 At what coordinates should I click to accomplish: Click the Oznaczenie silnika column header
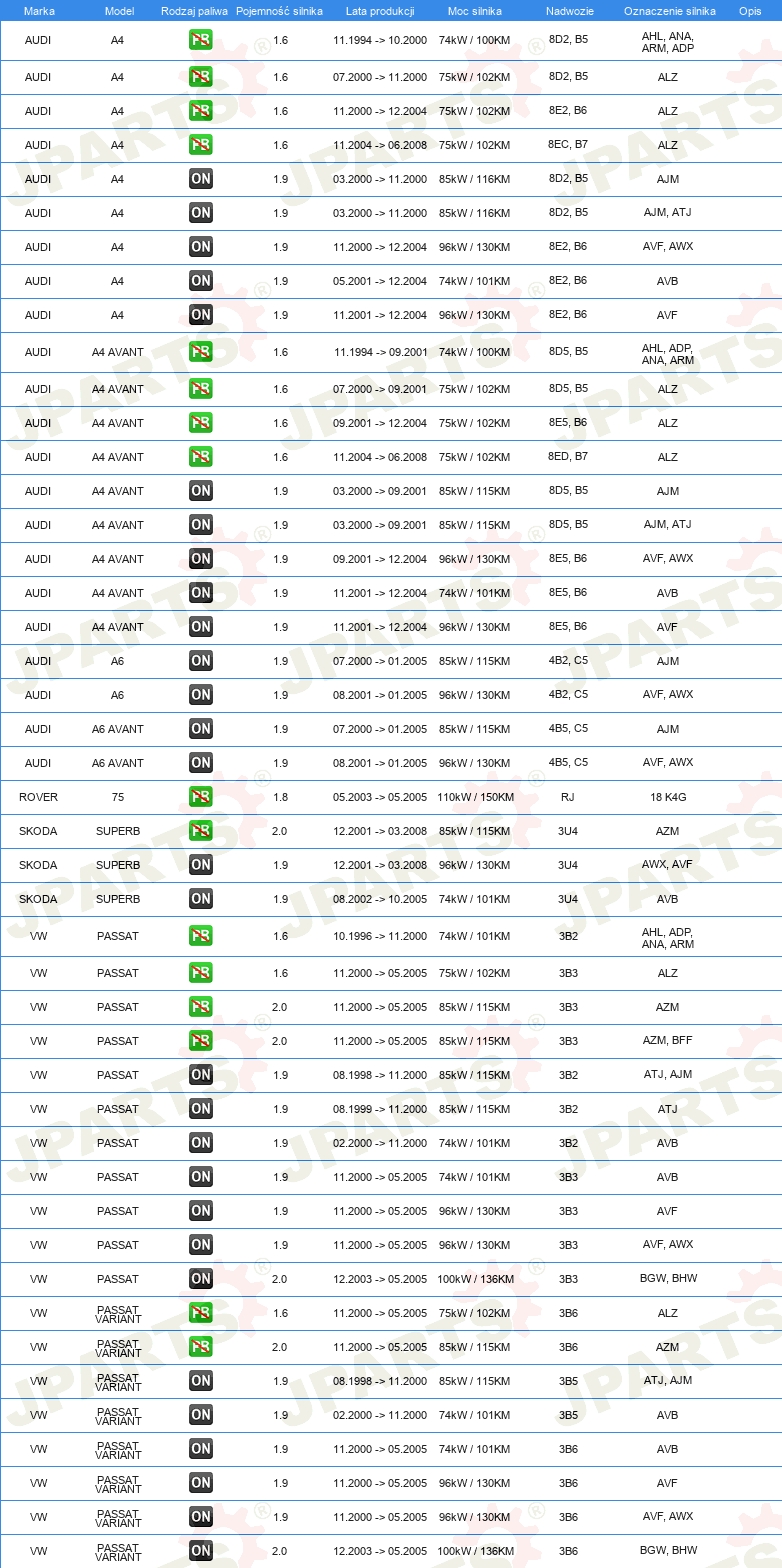(669, 11)
